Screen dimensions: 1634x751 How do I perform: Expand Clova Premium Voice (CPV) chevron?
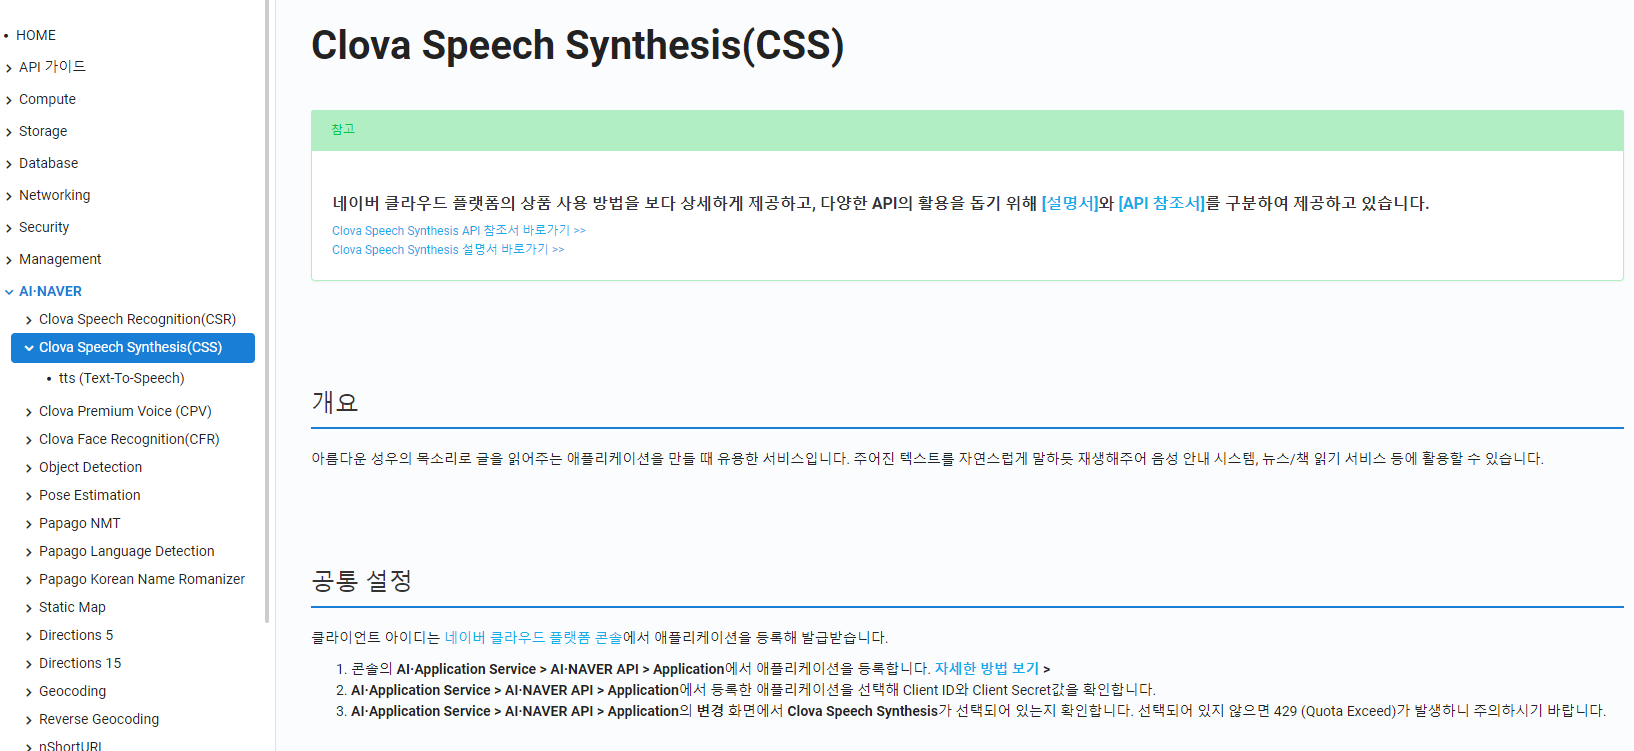pyautogui.click(x=29, y=412)
